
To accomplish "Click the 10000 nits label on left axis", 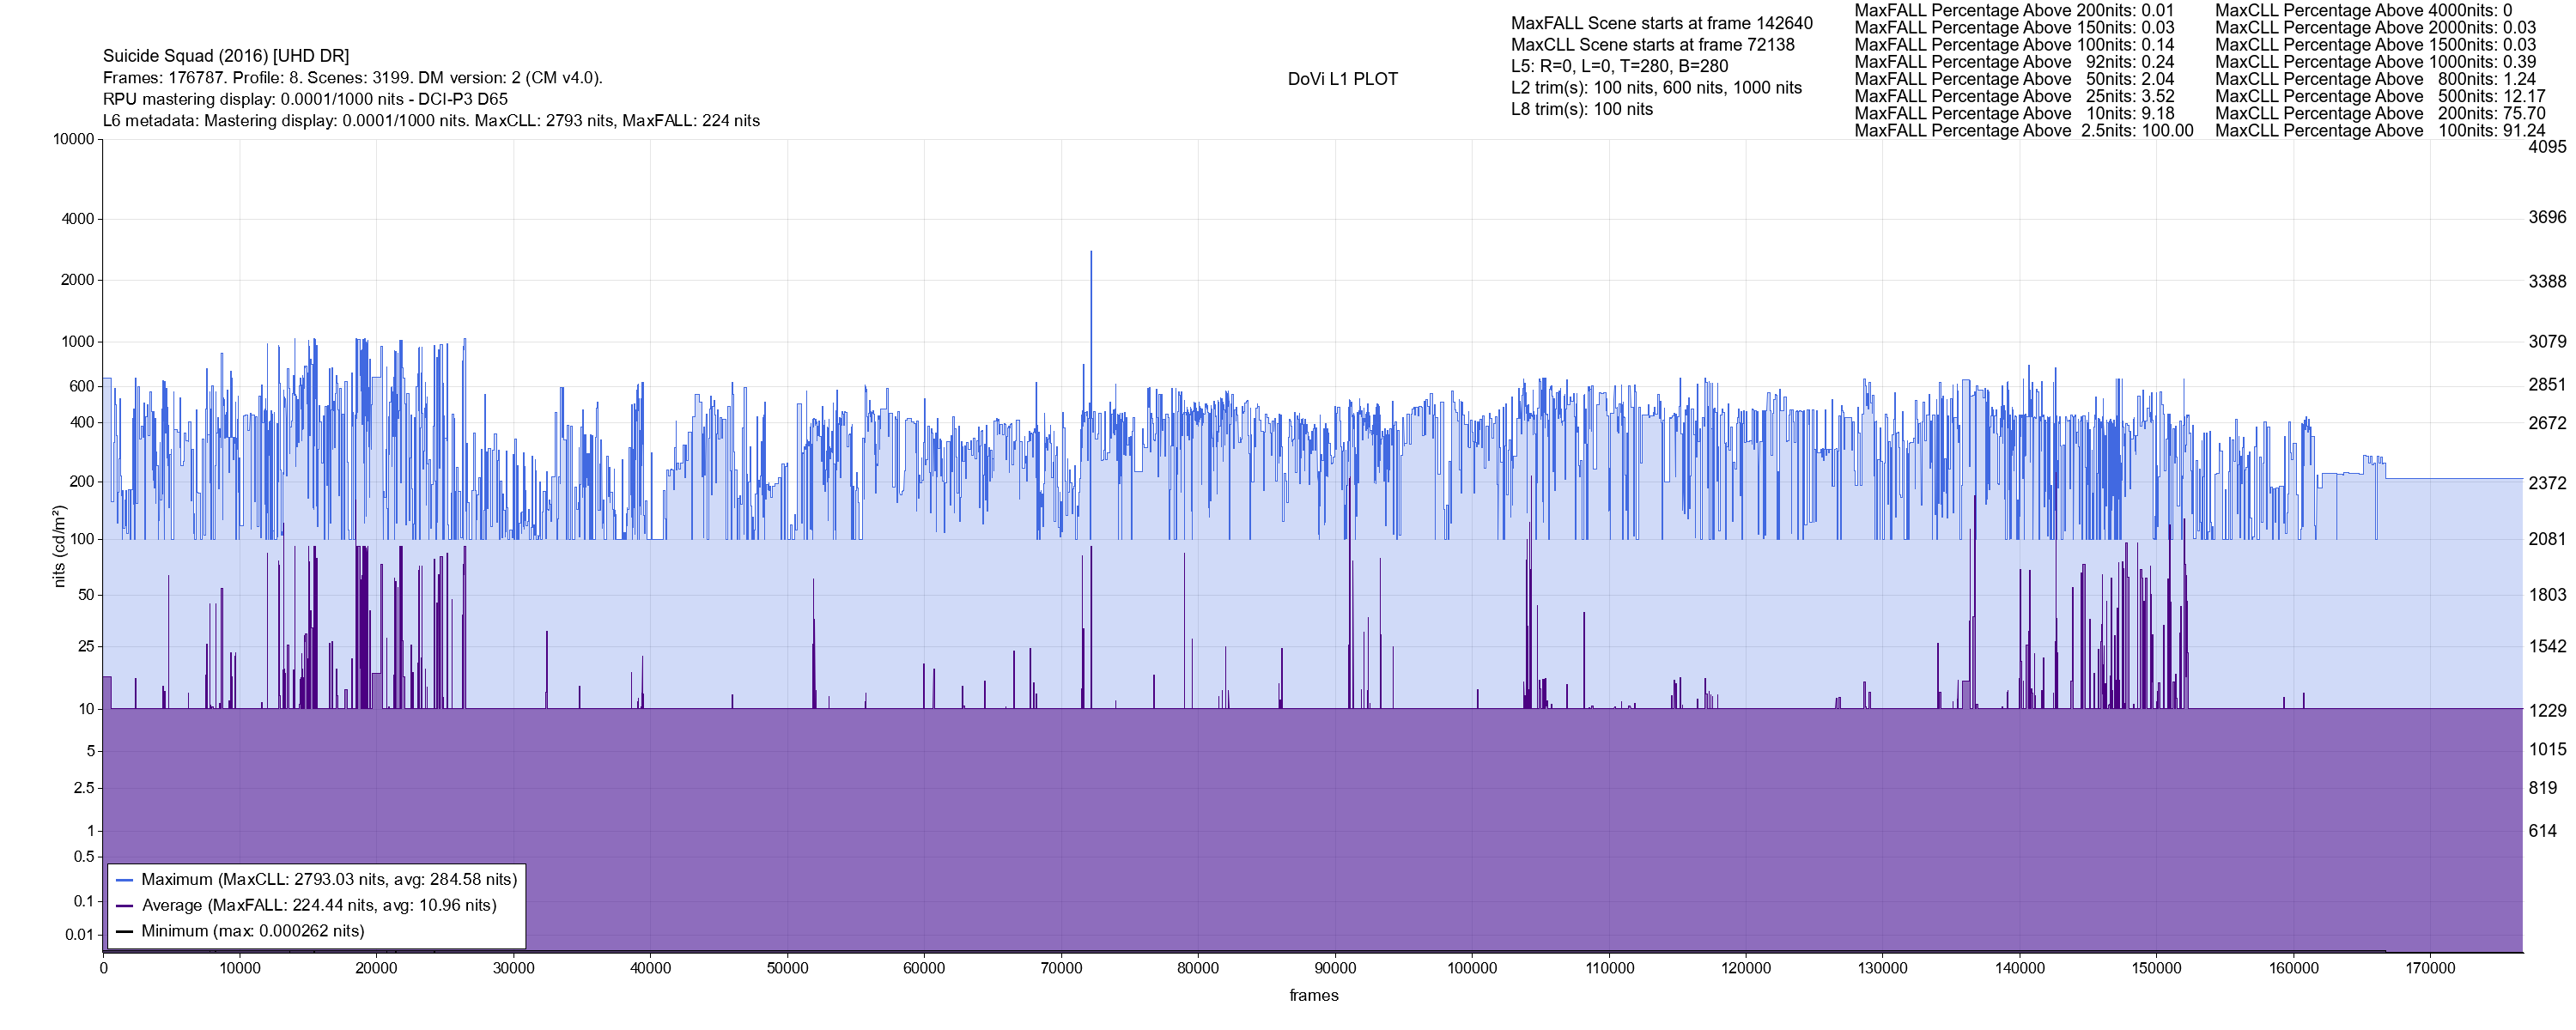I will click(x=73, y=139).
